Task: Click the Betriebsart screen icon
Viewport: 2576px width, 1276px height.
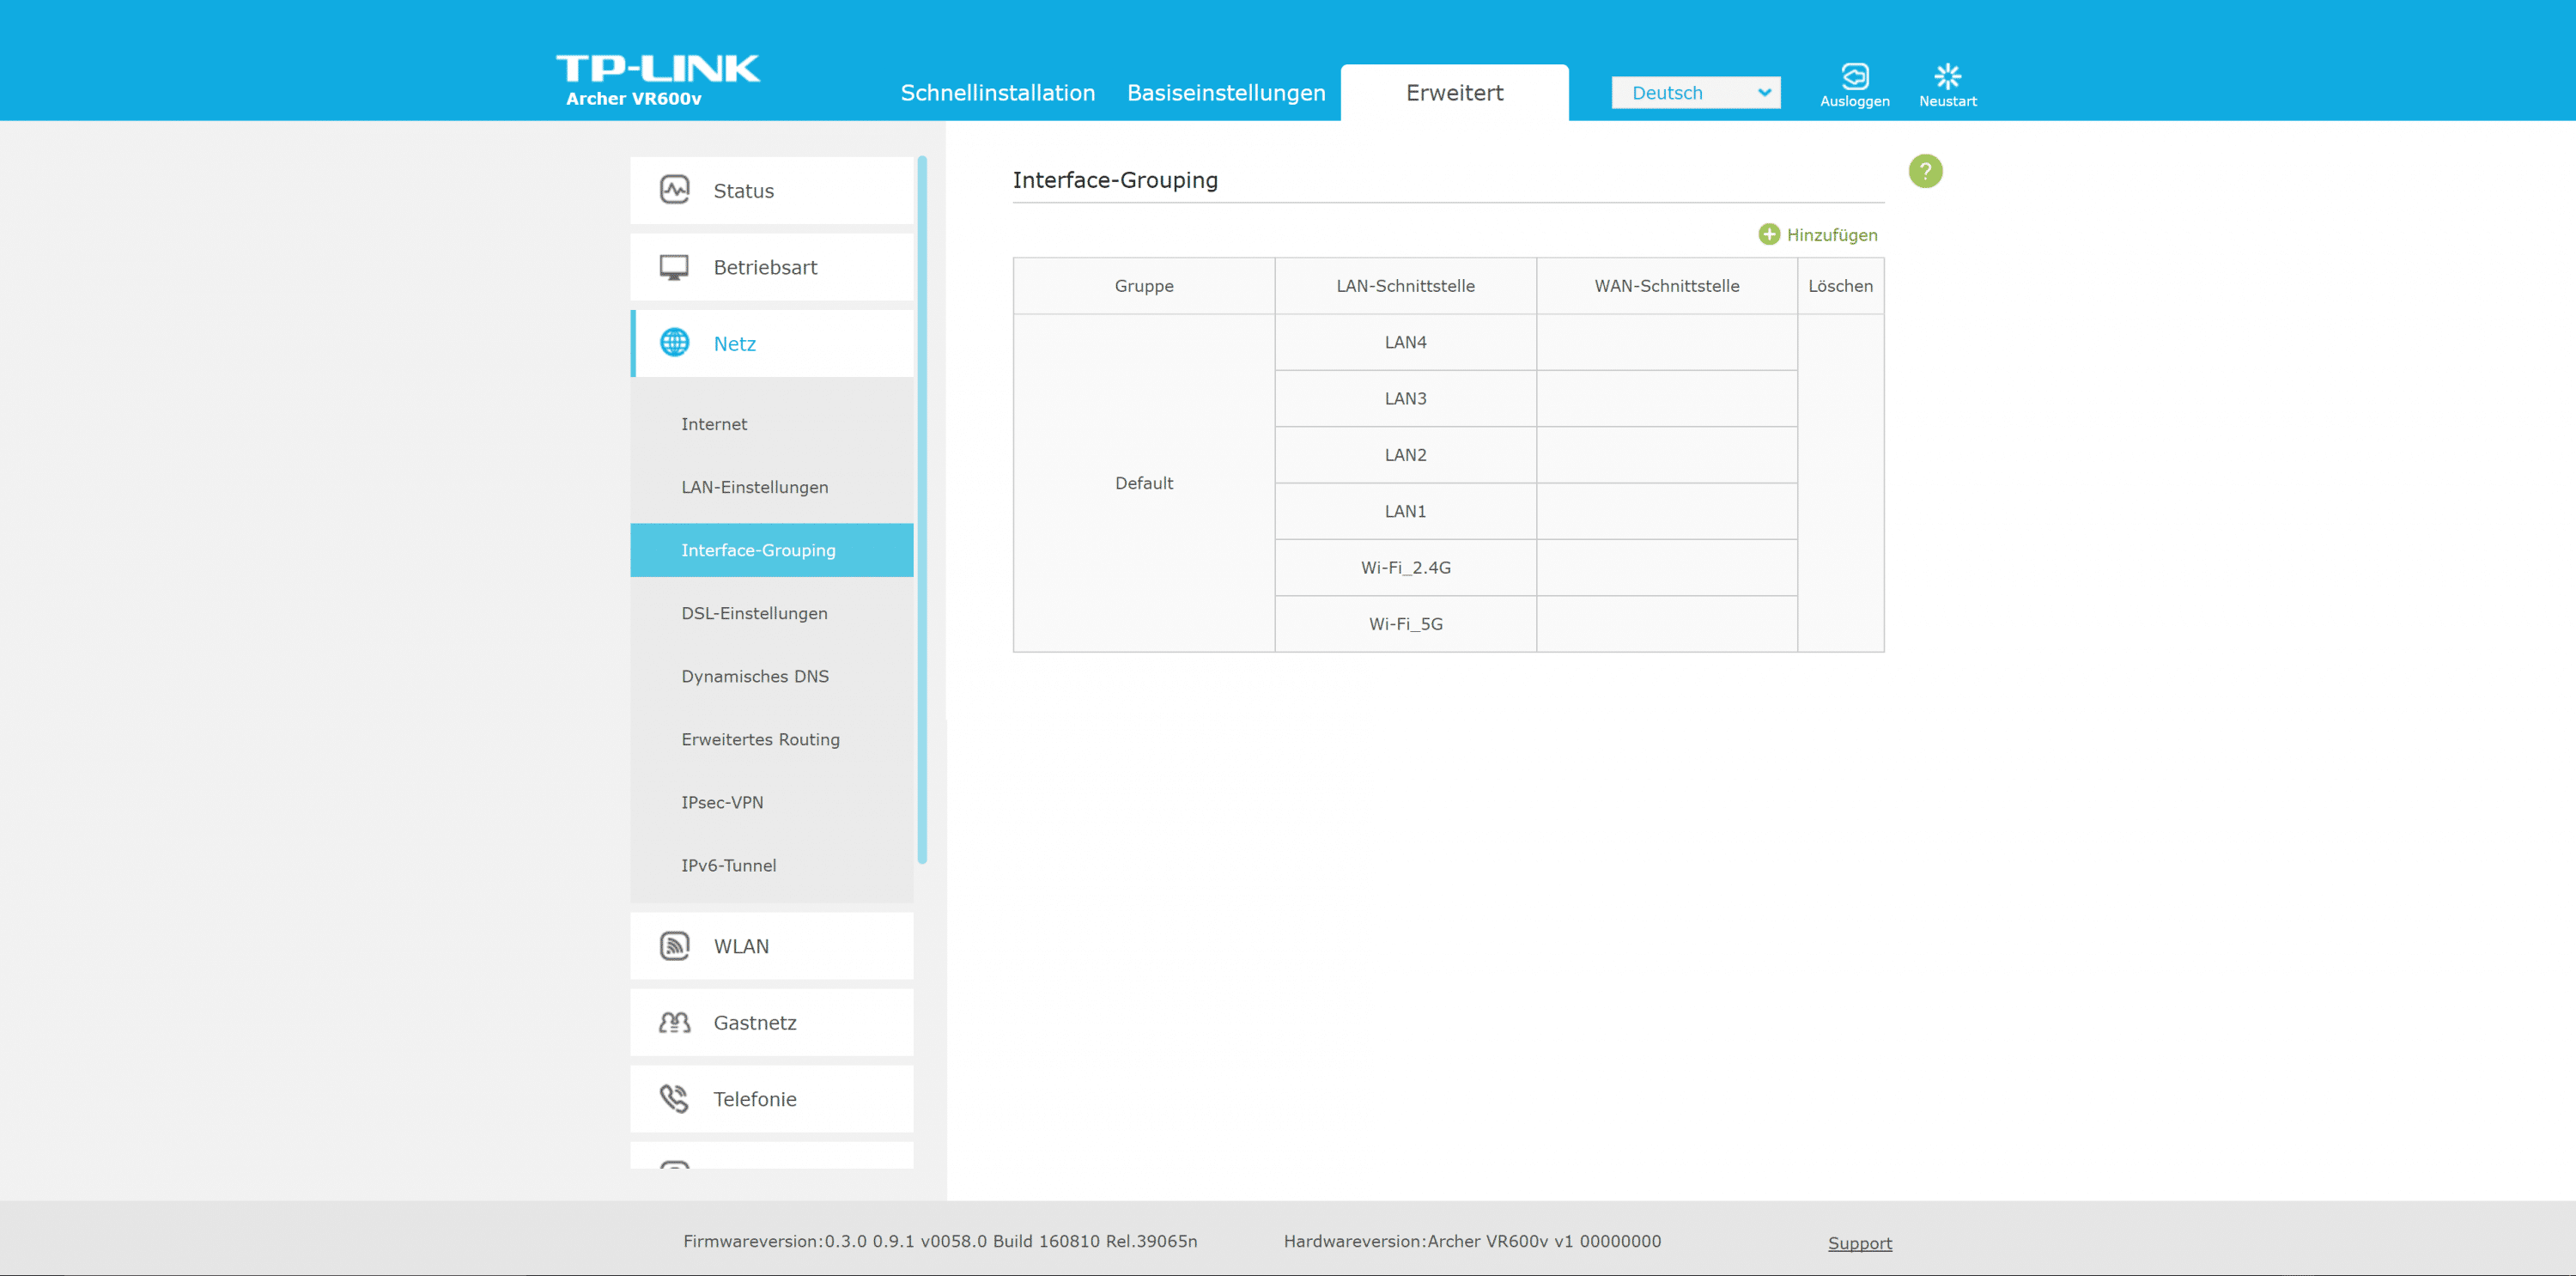Action: pos(674,267)
